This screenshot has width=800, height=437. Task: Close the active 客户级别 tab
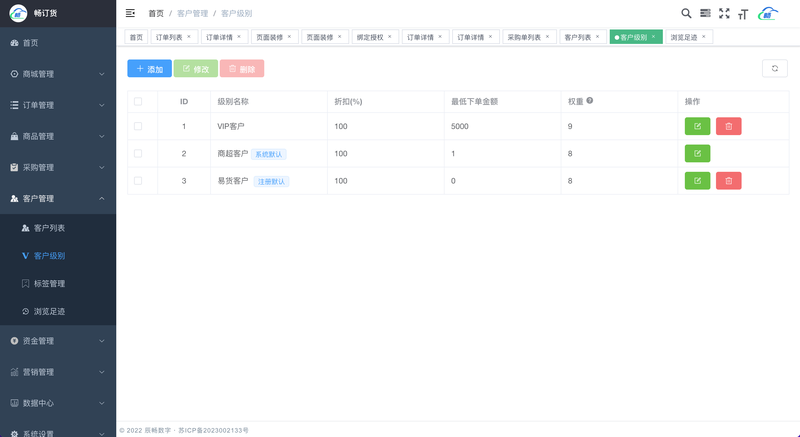click(x=653, y=37)
